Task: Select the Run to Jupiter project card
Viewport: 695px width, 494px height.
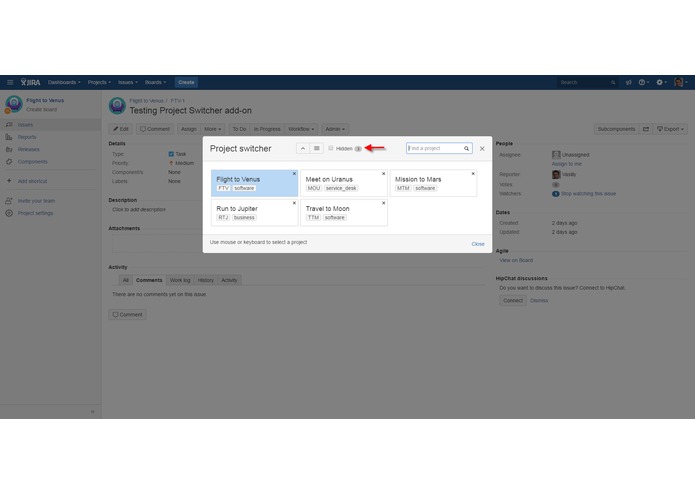Action: pos(254,213)
